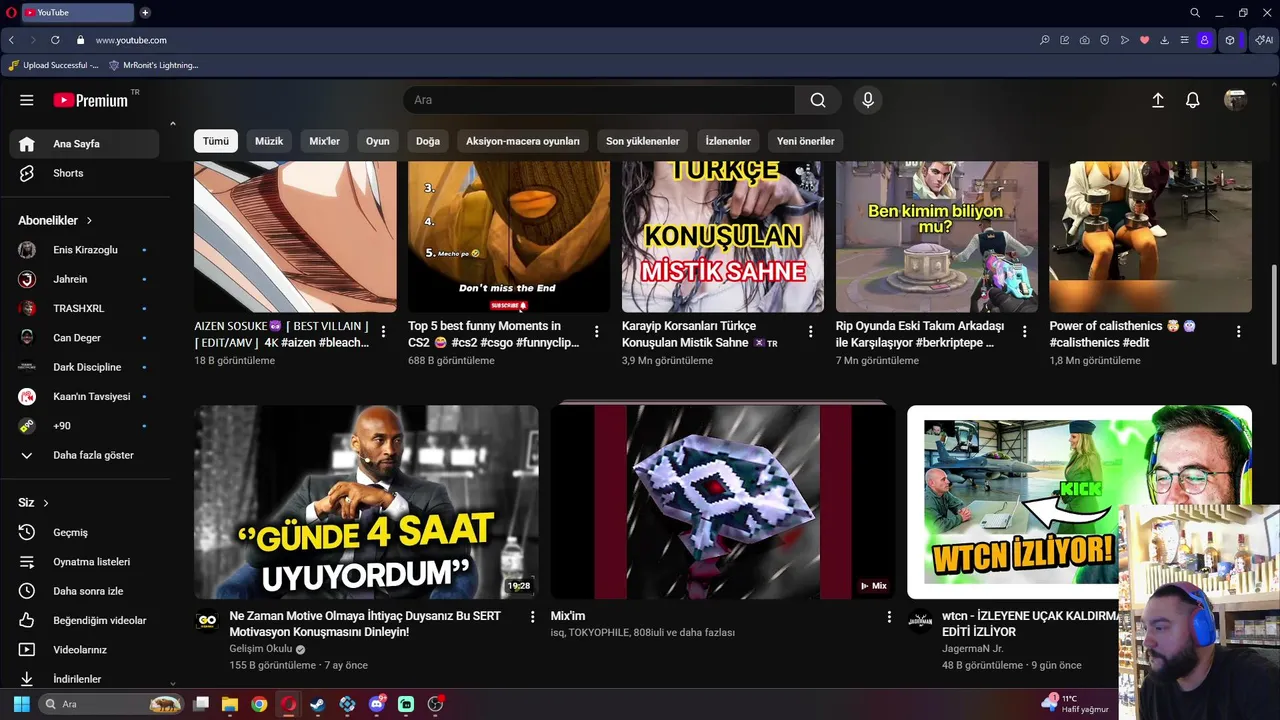Open OBS Studio from the taskbar
Screen dimensions: 1280x720
point(435,704)
